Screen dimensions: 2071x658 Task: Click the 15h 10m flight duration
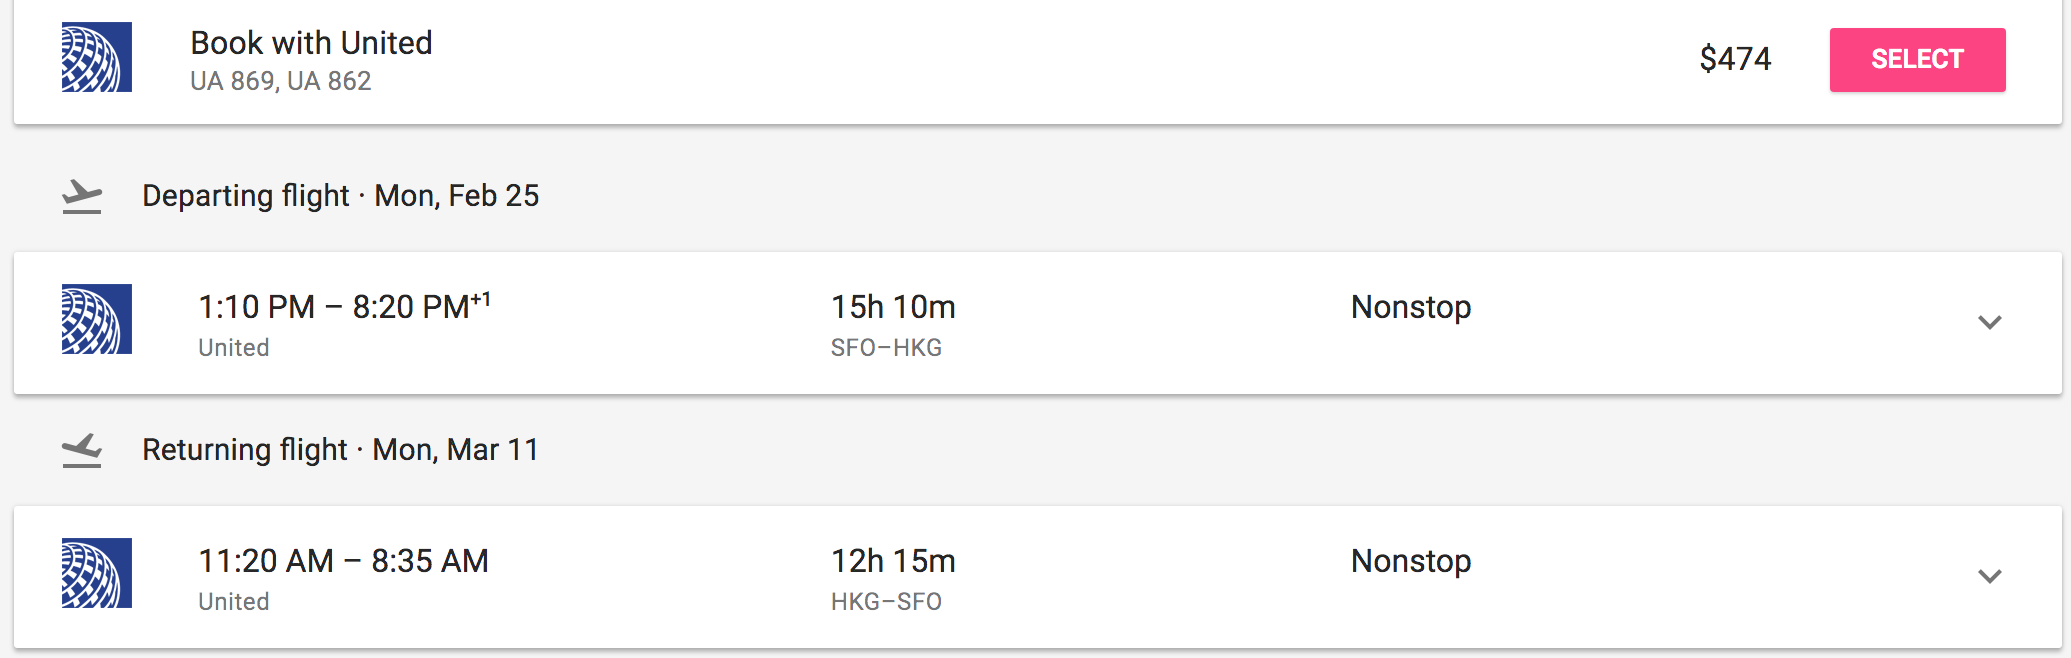click(893, 307)
